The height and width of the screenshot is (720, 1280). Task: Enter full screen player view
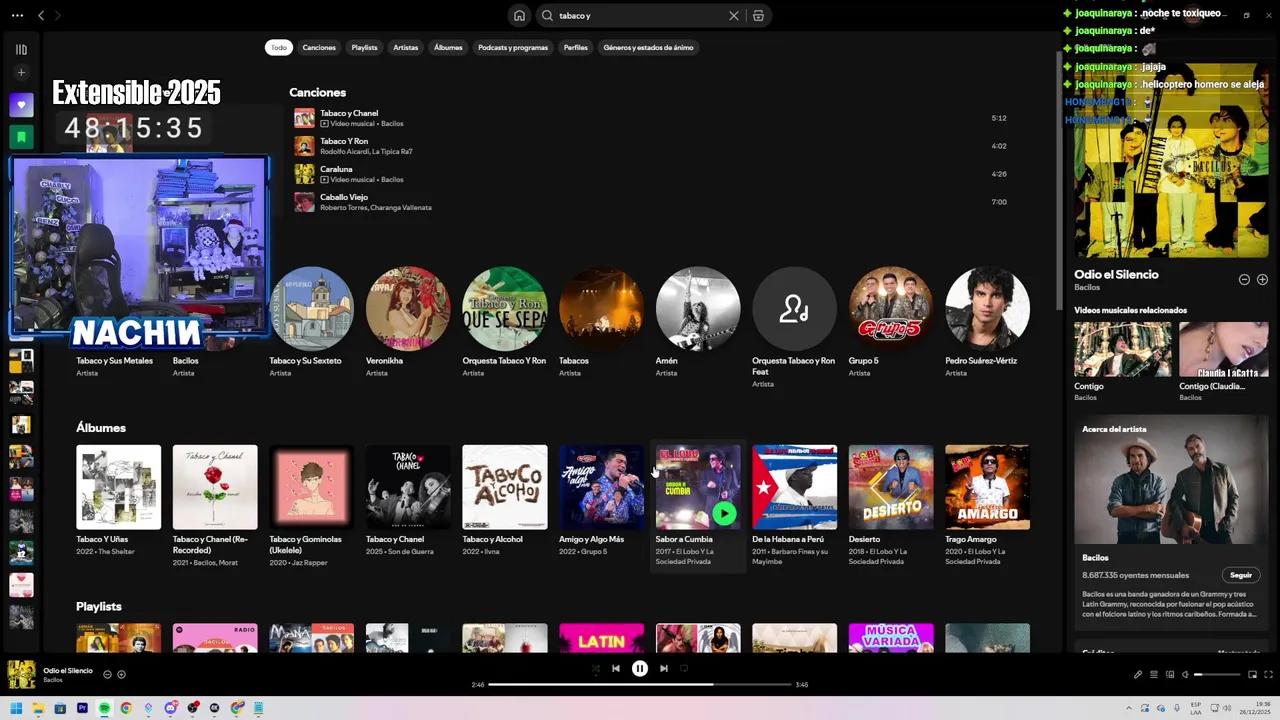pyautogui.click(x=1268, y=675)
